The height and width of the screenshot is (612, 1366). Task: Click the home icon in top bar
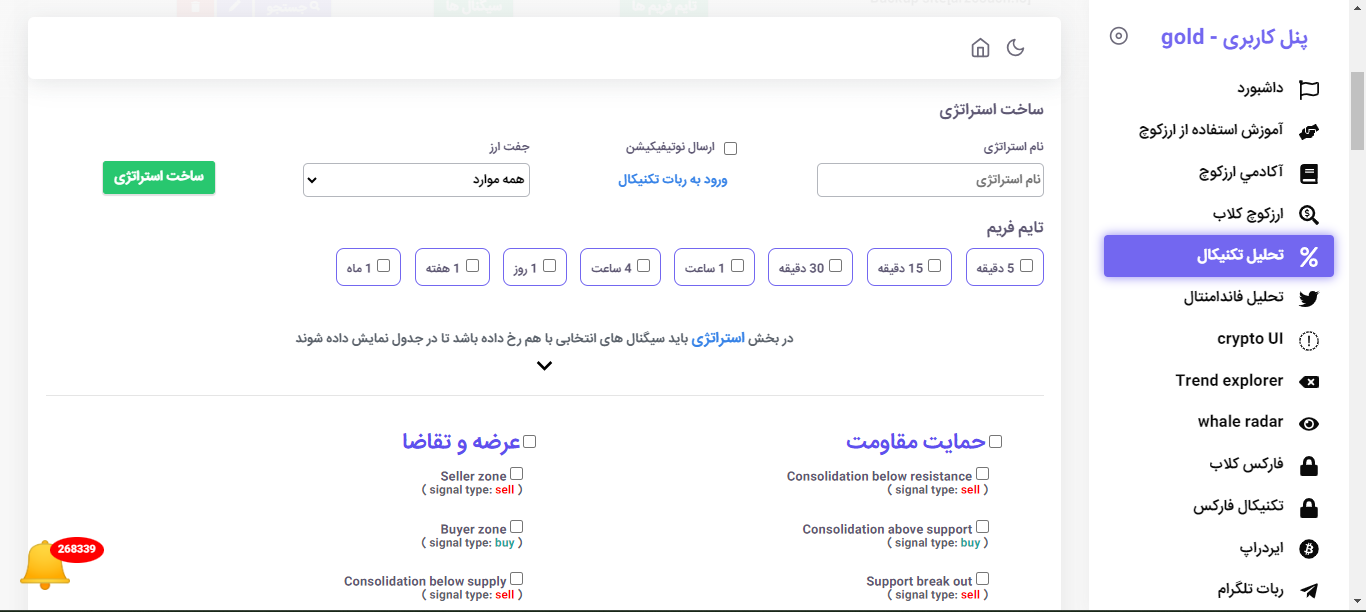pyautogui.click(x=980, y=48)
